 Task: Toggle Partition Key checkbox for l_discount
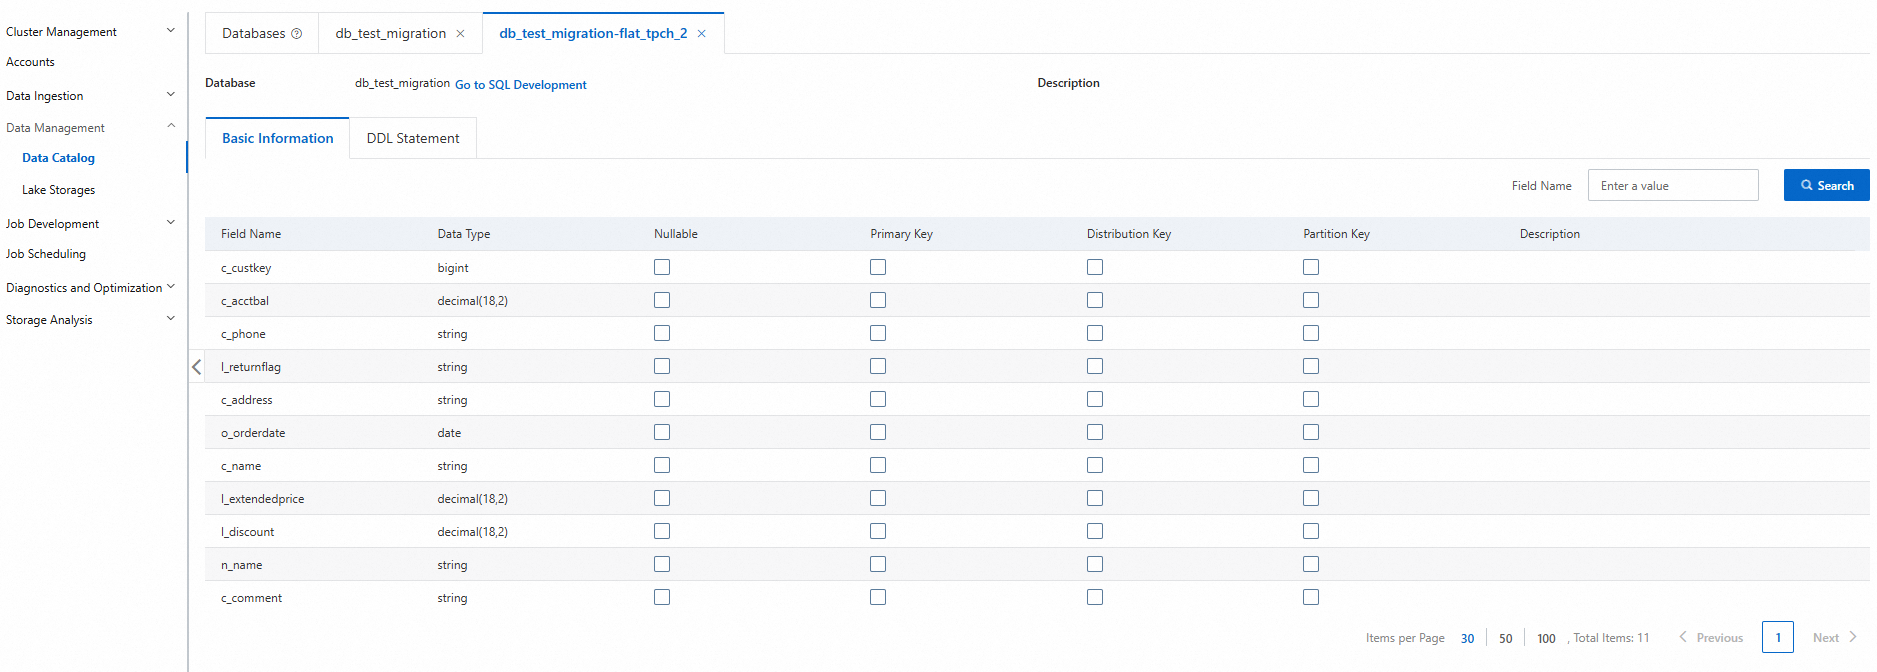tap(1311, 531)
